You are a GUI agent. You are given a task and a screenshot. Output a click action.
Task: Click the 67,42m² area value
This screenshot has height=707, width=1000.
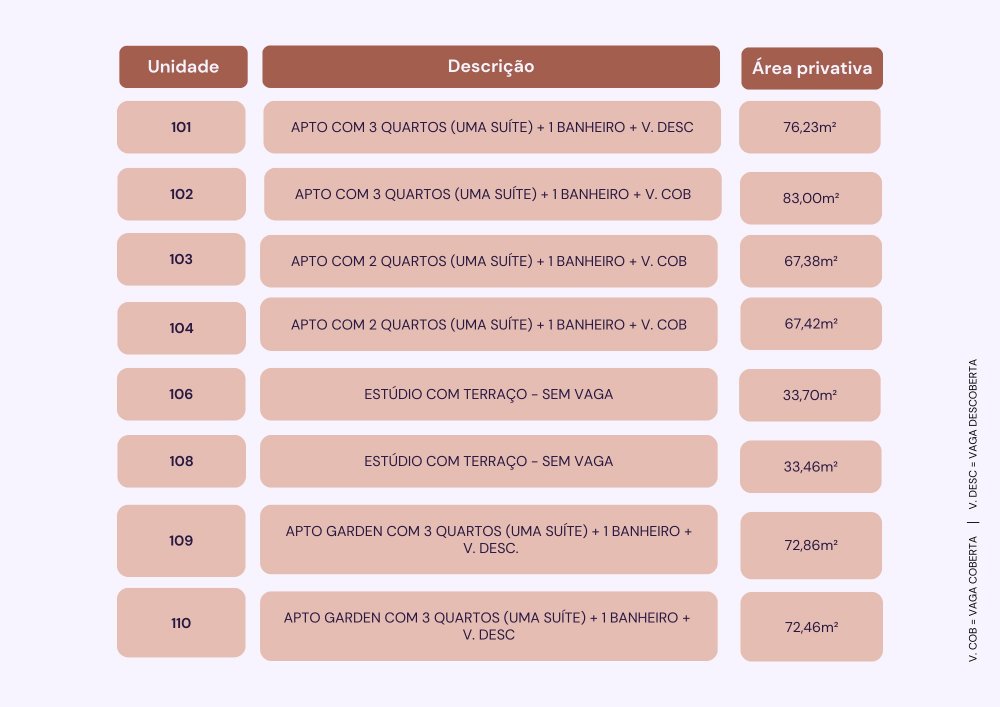tap(810, 324)
